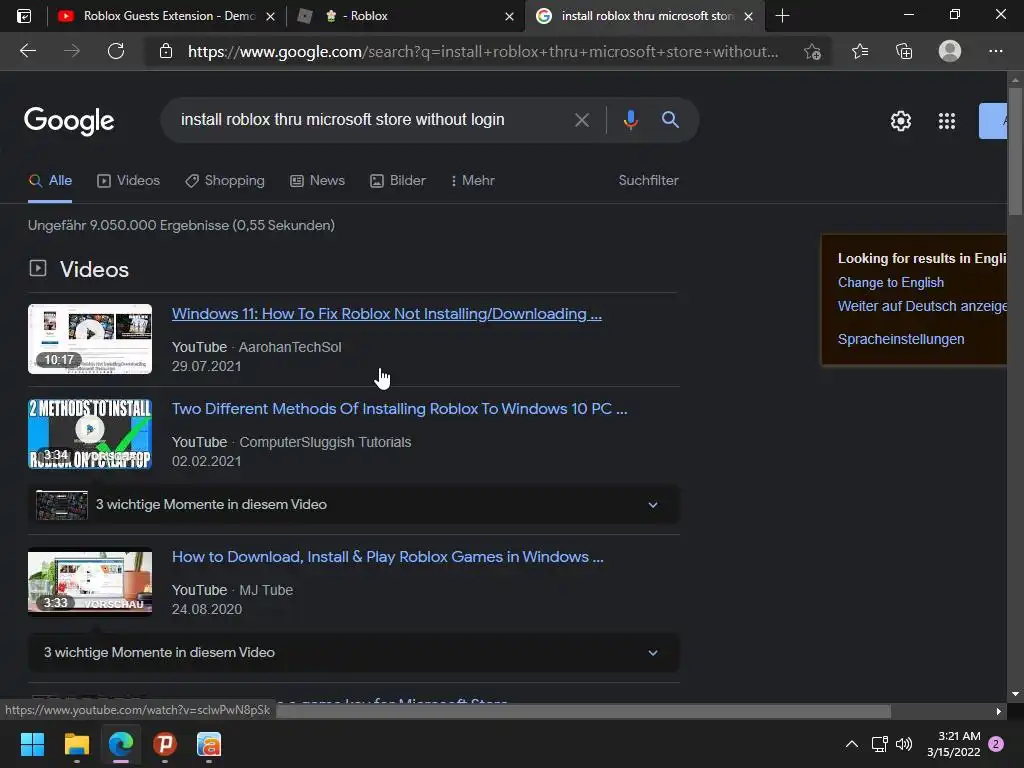Open the Mehr dropdown menu
Image resolution: width=1024 pixels, height=768 pixels.
472,181
